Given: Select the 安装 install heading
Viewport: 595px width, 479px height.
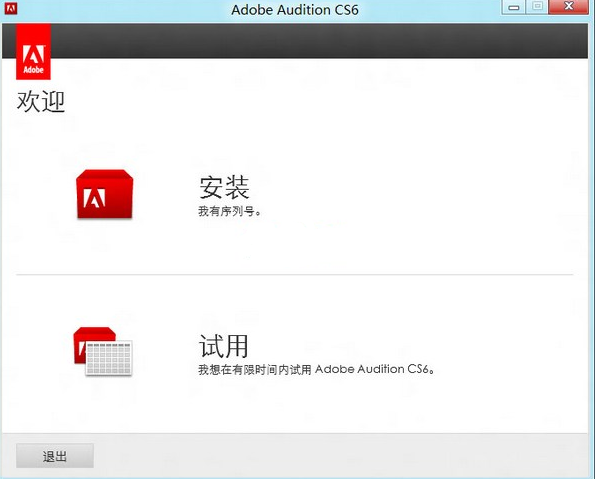Looking at the screenshot, I should tap(224, 188).
